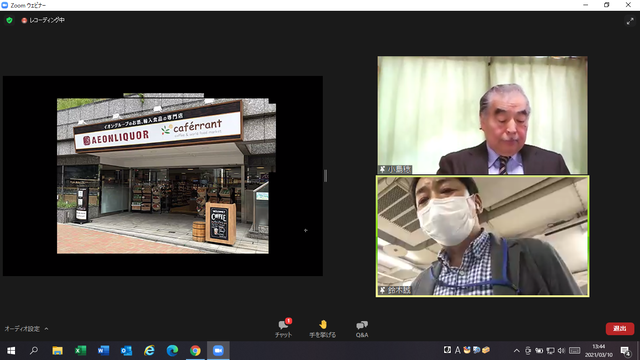Open Microsoft Edge from the taskbar
Image resolution: width=640 pixels, height=360 pixels.
tap(172, 351)
